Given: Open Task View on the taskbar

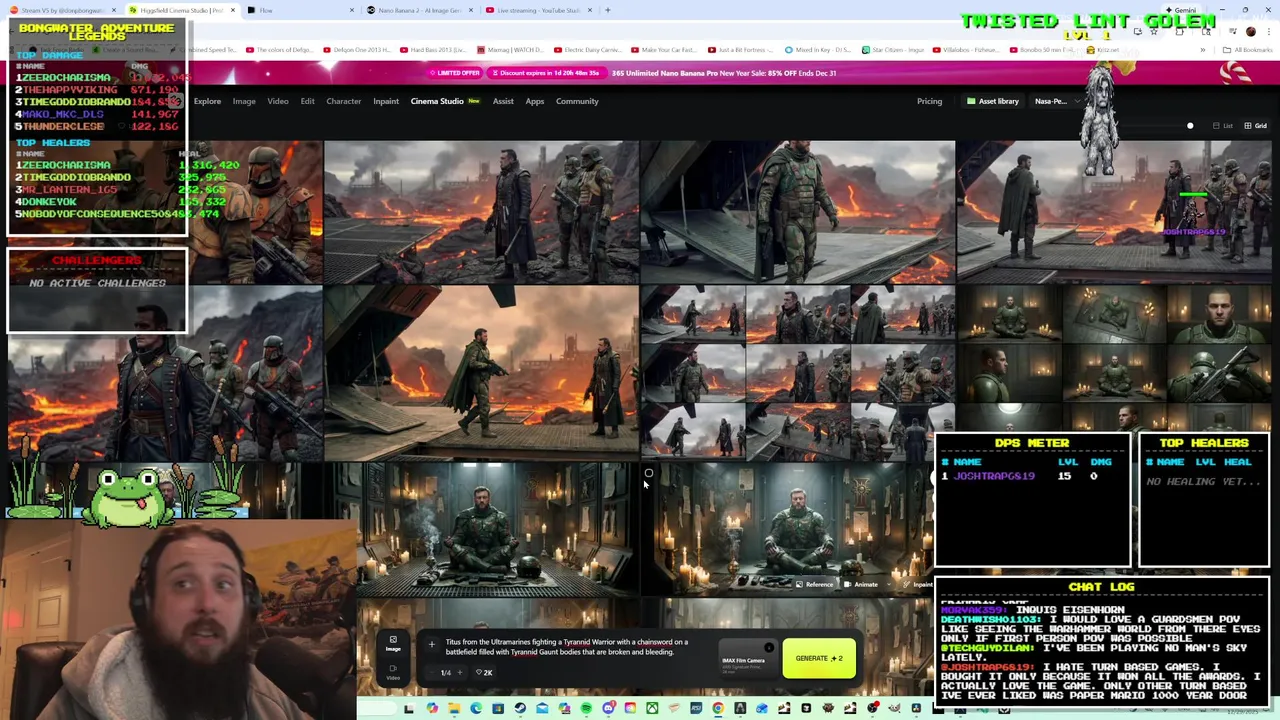Looking at the screenshot, I should (x=408, y=709).
